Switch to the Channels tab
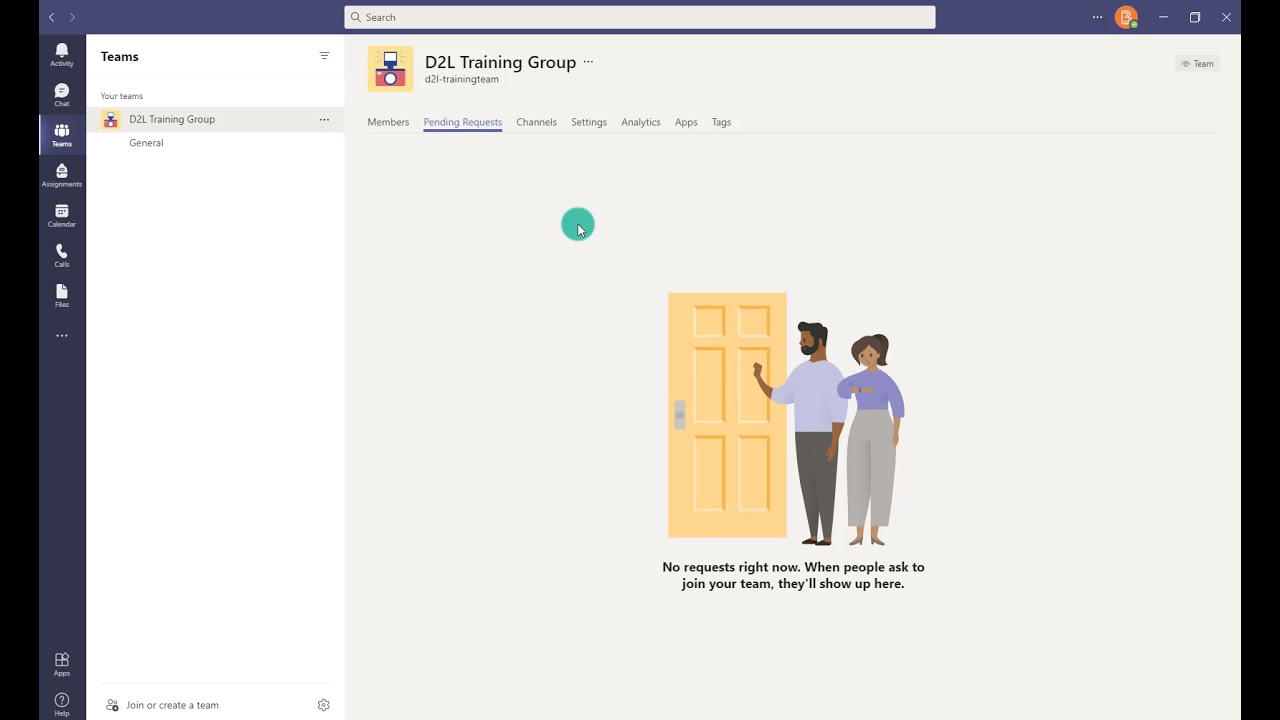The width and height of the screenshot is (1280, 720). pos(536,122)
